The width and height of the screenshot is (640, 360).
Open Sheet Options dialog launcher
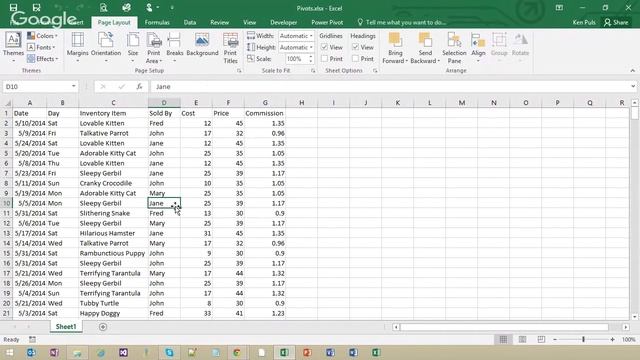point(375,71)
